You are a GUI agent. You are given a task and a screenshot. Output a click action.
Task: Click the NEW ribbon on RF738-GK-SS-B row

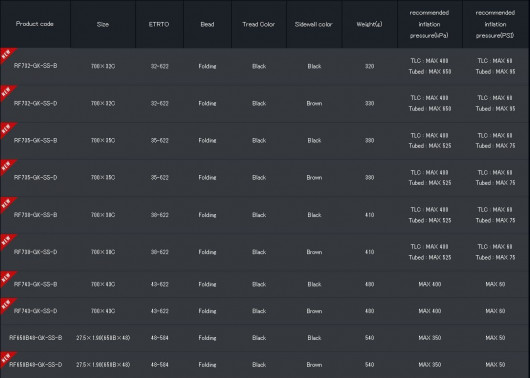tap(7, 204)
